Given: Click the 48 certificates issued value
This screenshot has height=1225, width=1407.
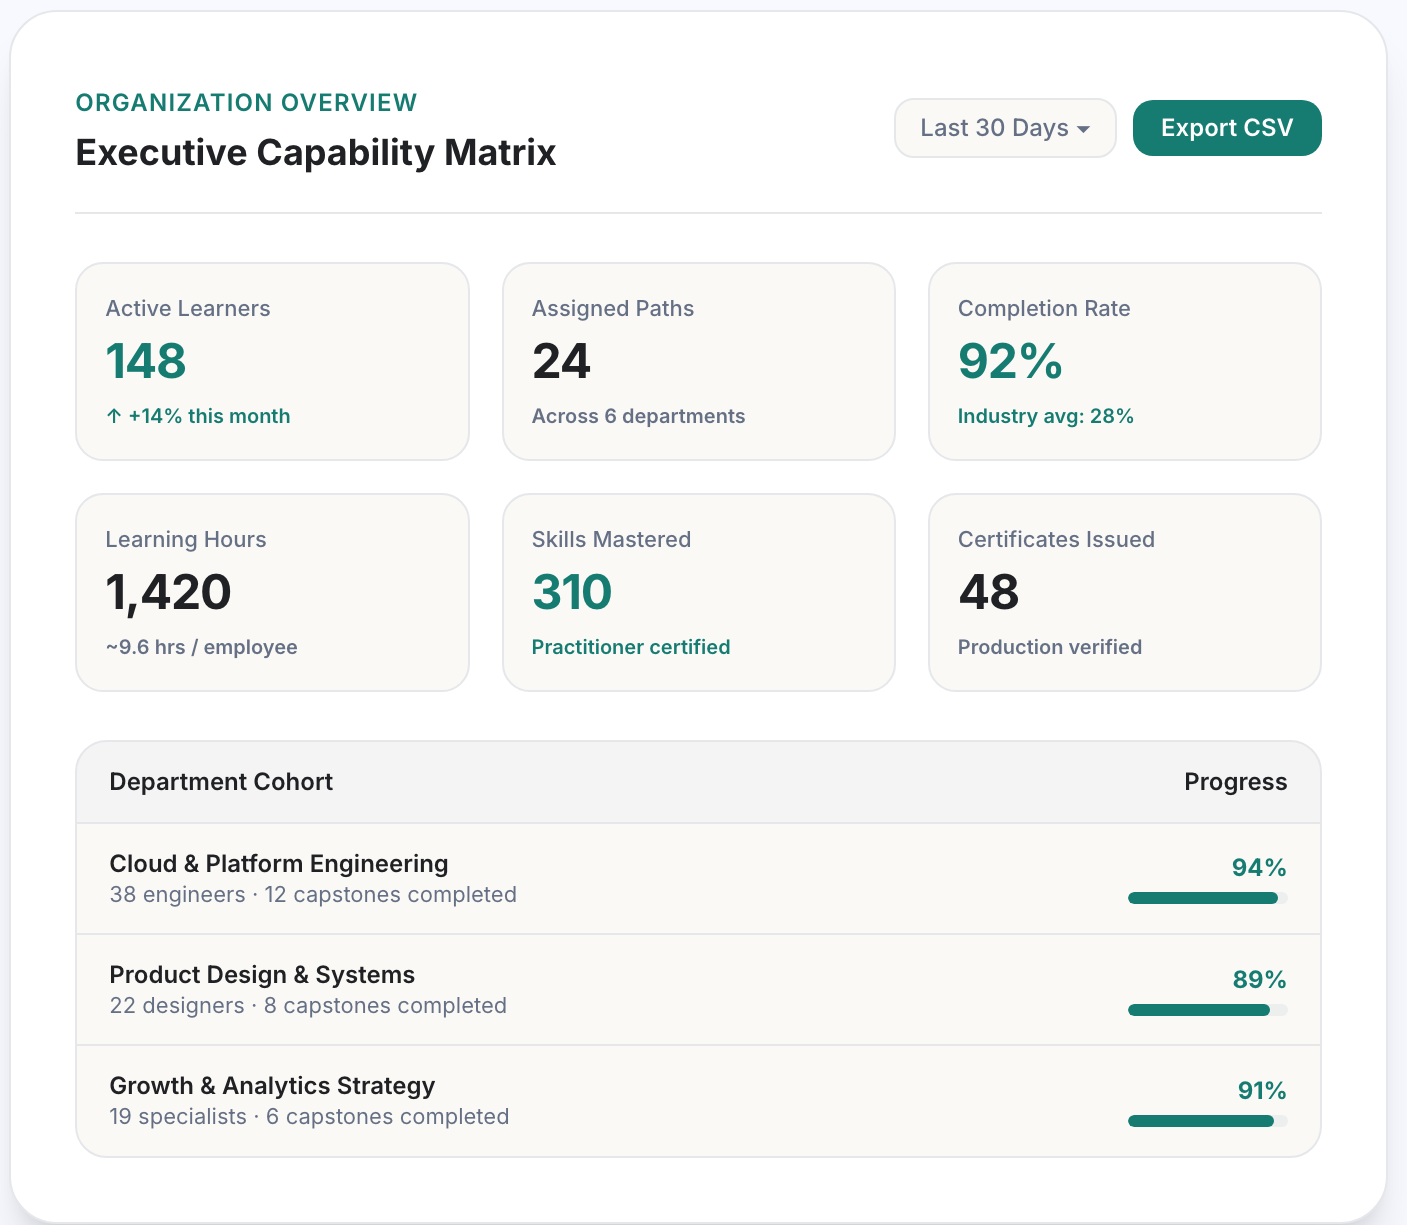Looking at the screenshot, I should click(989, 592).
